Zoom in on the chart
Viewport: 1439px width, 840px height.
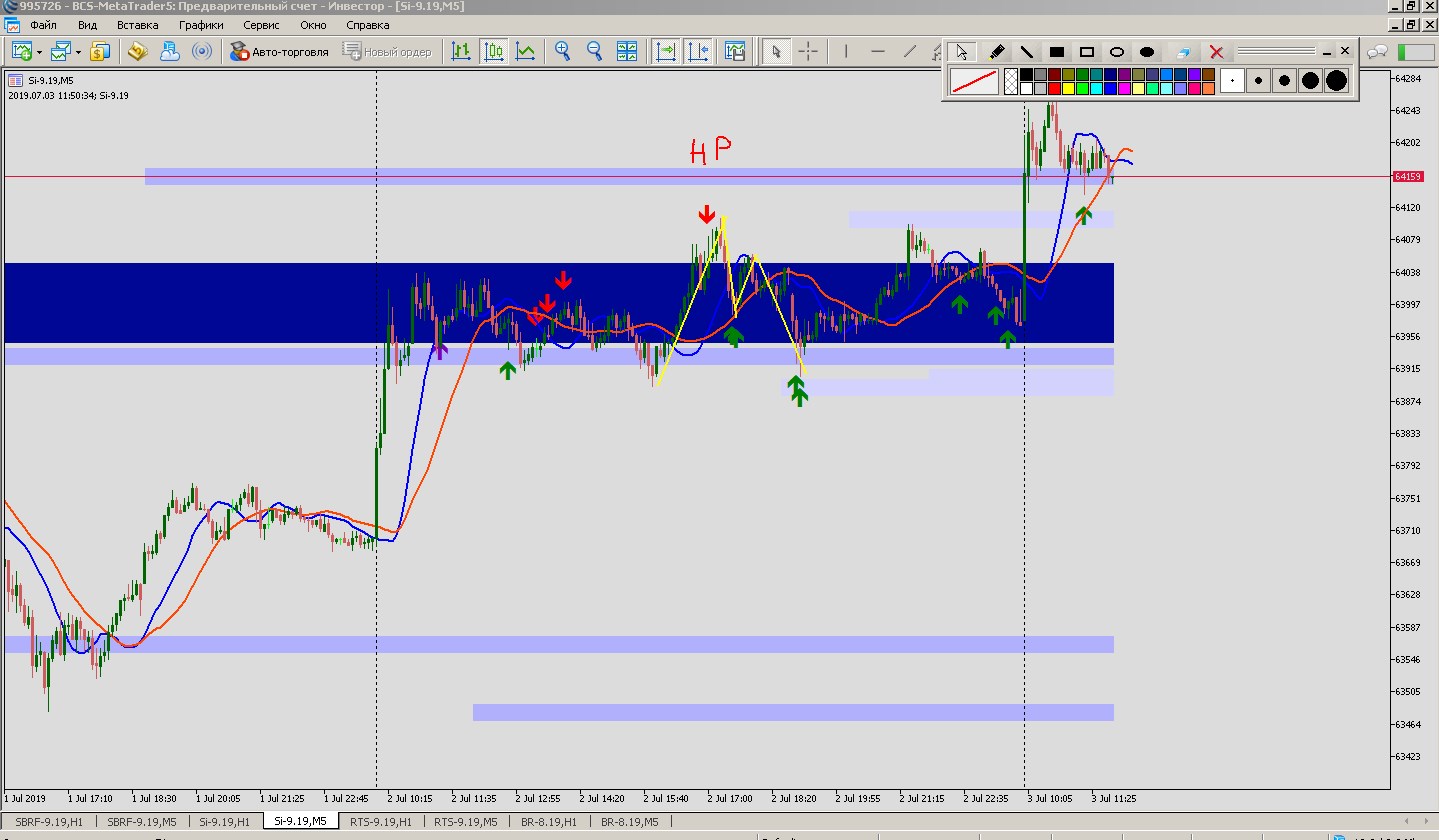563,51
